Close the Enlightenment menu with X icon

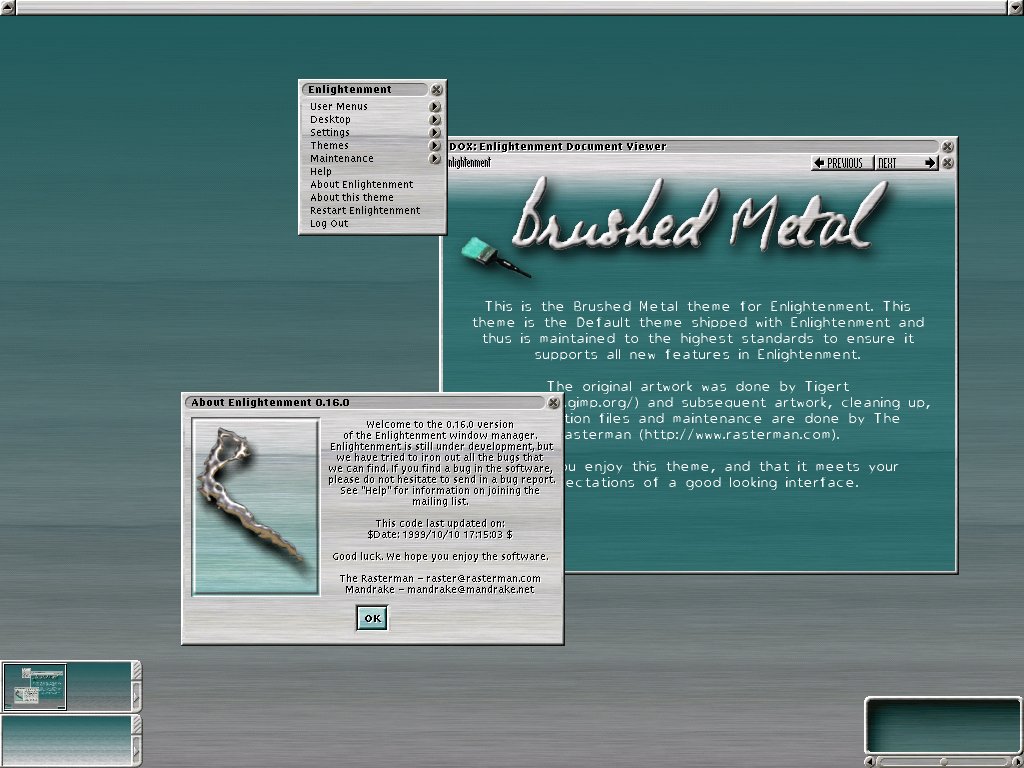point(437,89)
